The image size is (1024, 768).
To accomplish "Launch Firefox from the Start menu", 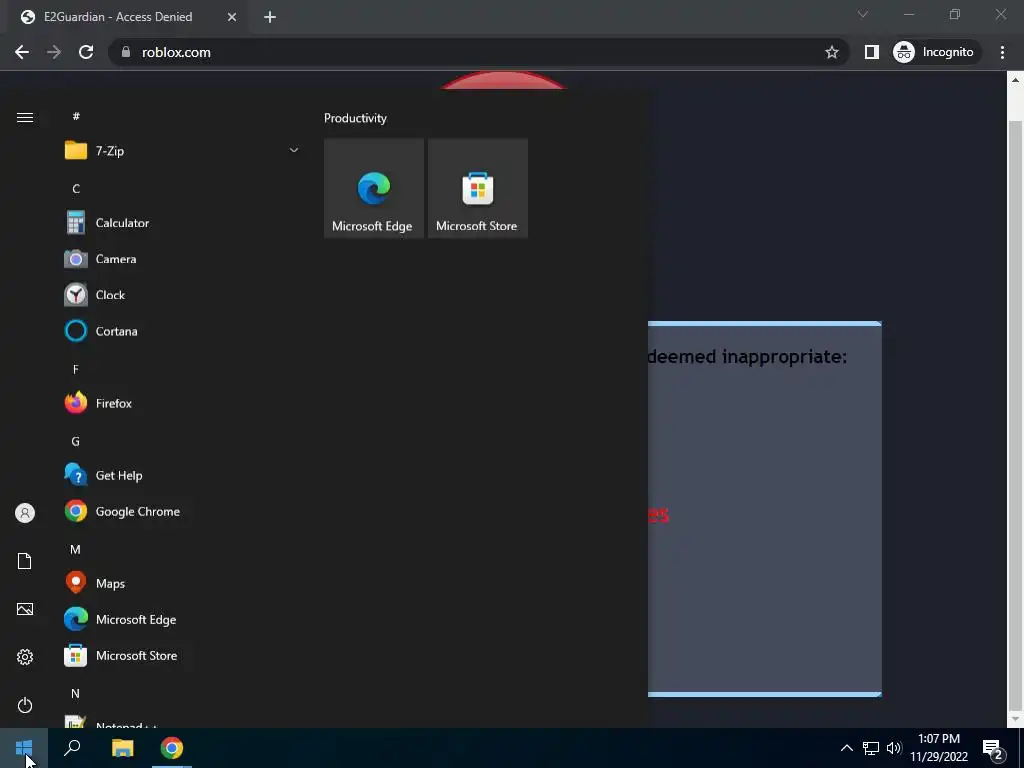I will point(182,404).
